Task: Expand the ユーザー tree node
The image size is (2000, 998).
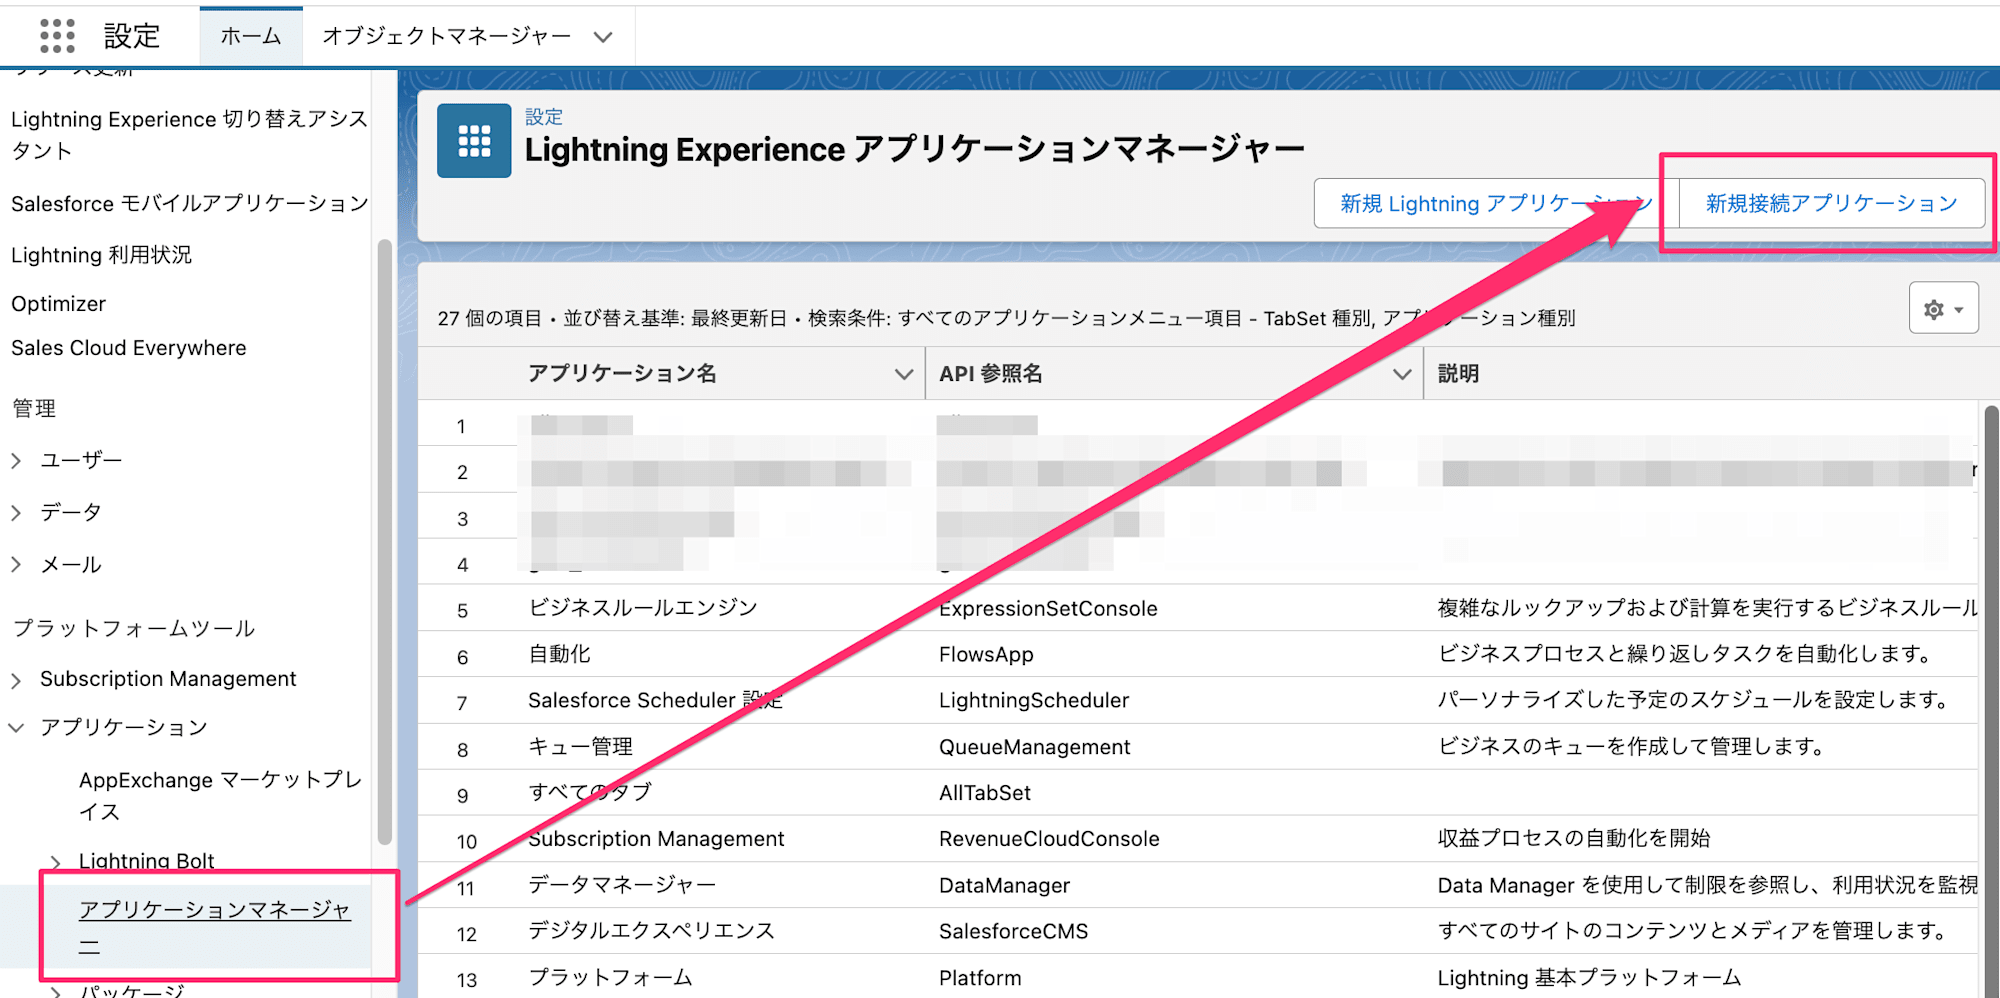Action: [16, 460]
